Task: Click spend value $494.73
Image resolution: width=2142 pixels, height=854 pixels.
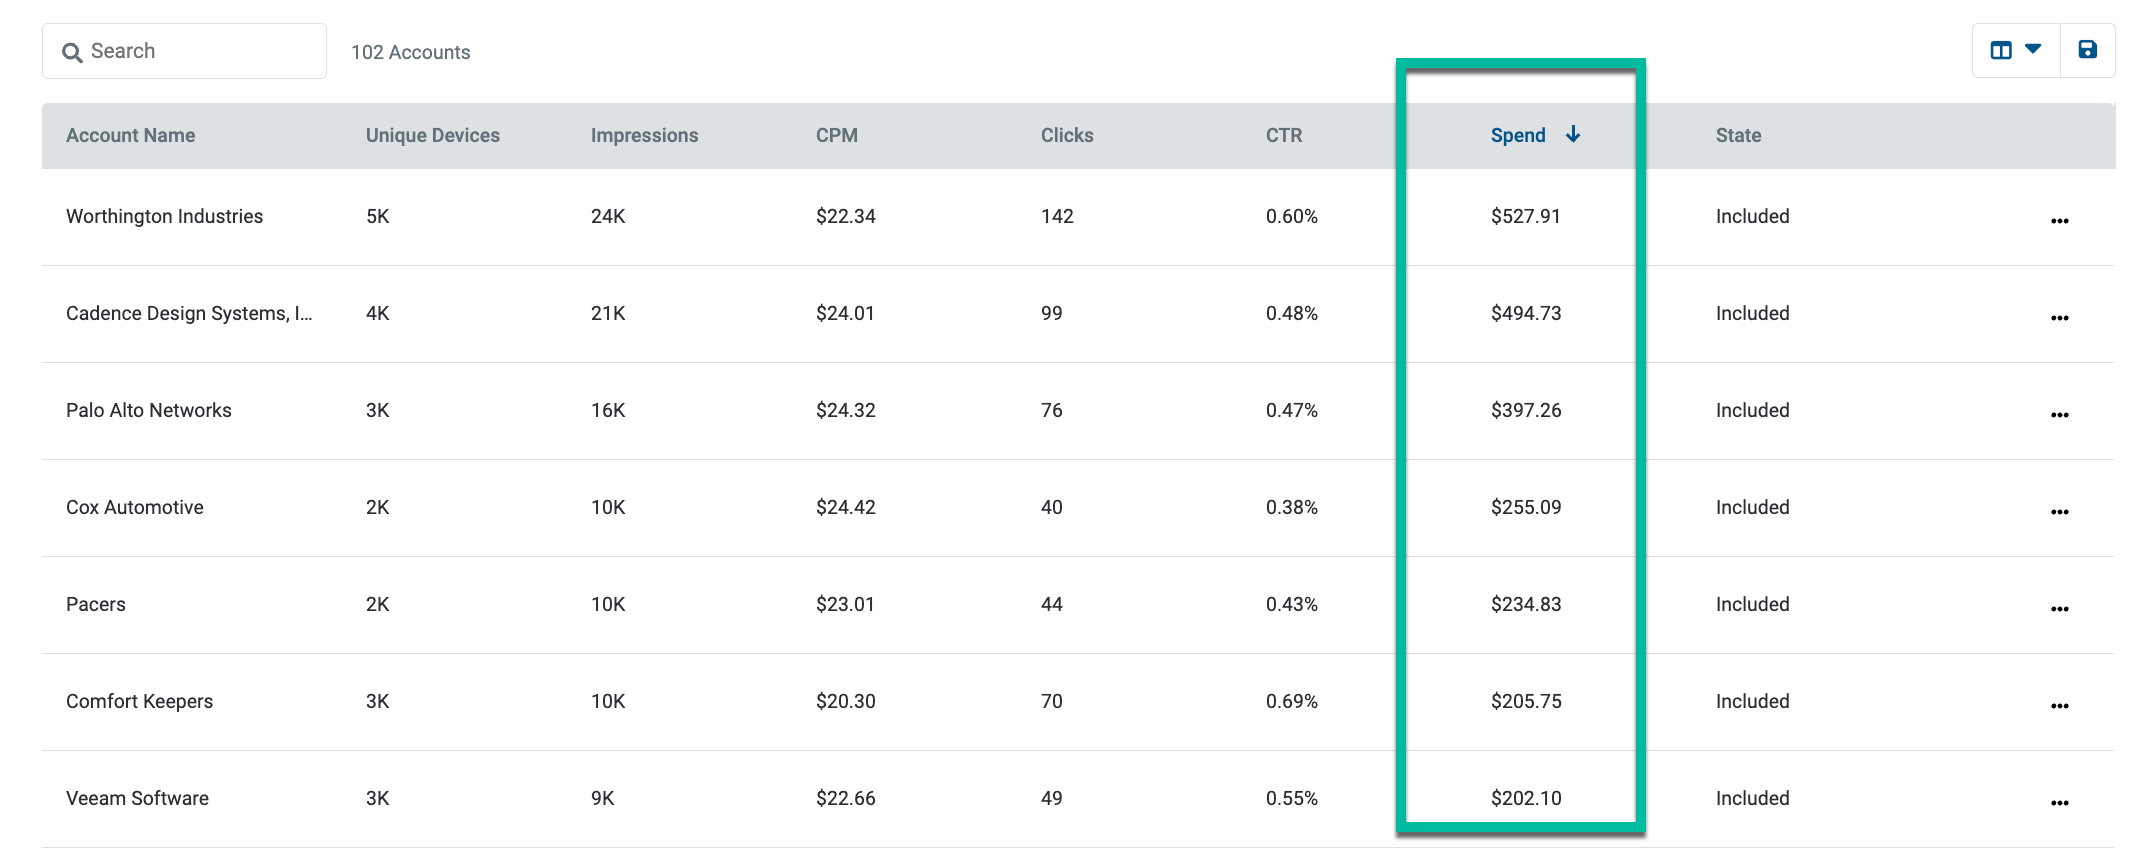Action: tap(1526, 313)
